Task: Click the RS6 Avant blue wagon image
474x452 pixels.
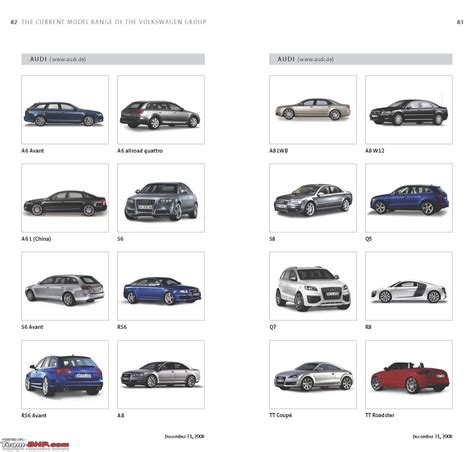Action: click(x=65, y=374)
